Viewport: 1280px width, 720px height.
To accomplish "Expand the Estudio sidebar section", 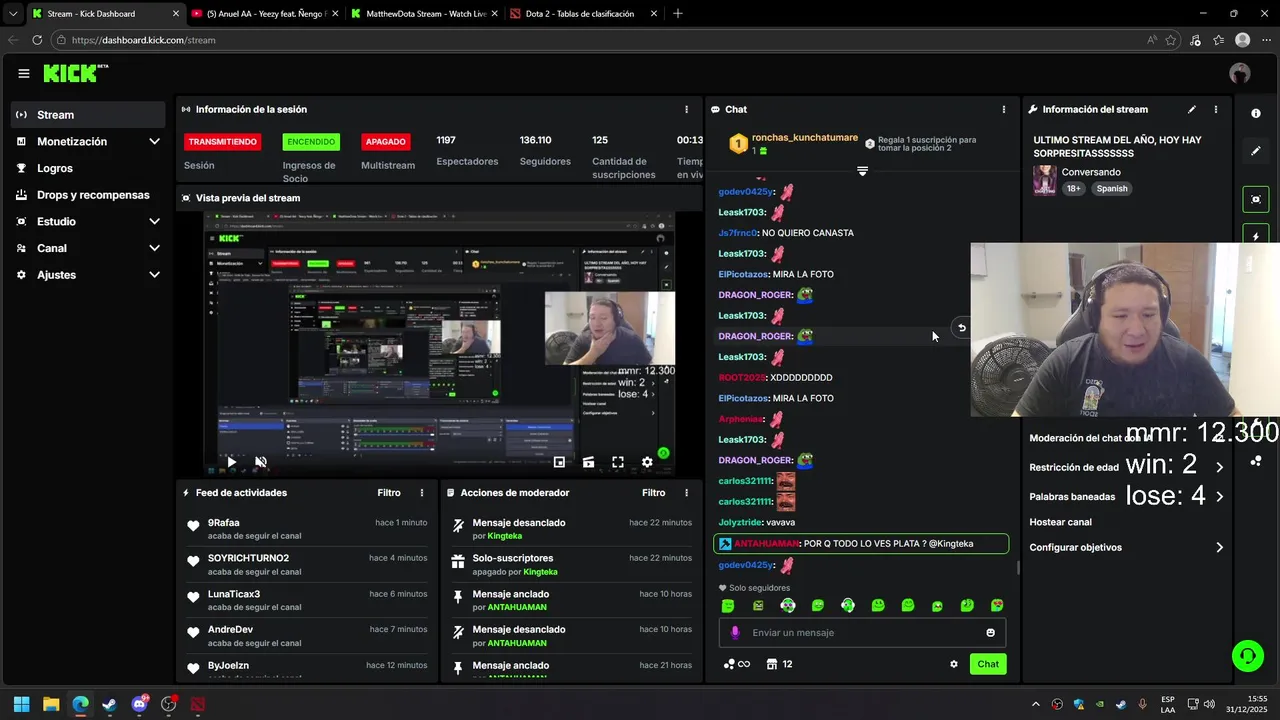I will pyautogui.click(x=89, y=221).
